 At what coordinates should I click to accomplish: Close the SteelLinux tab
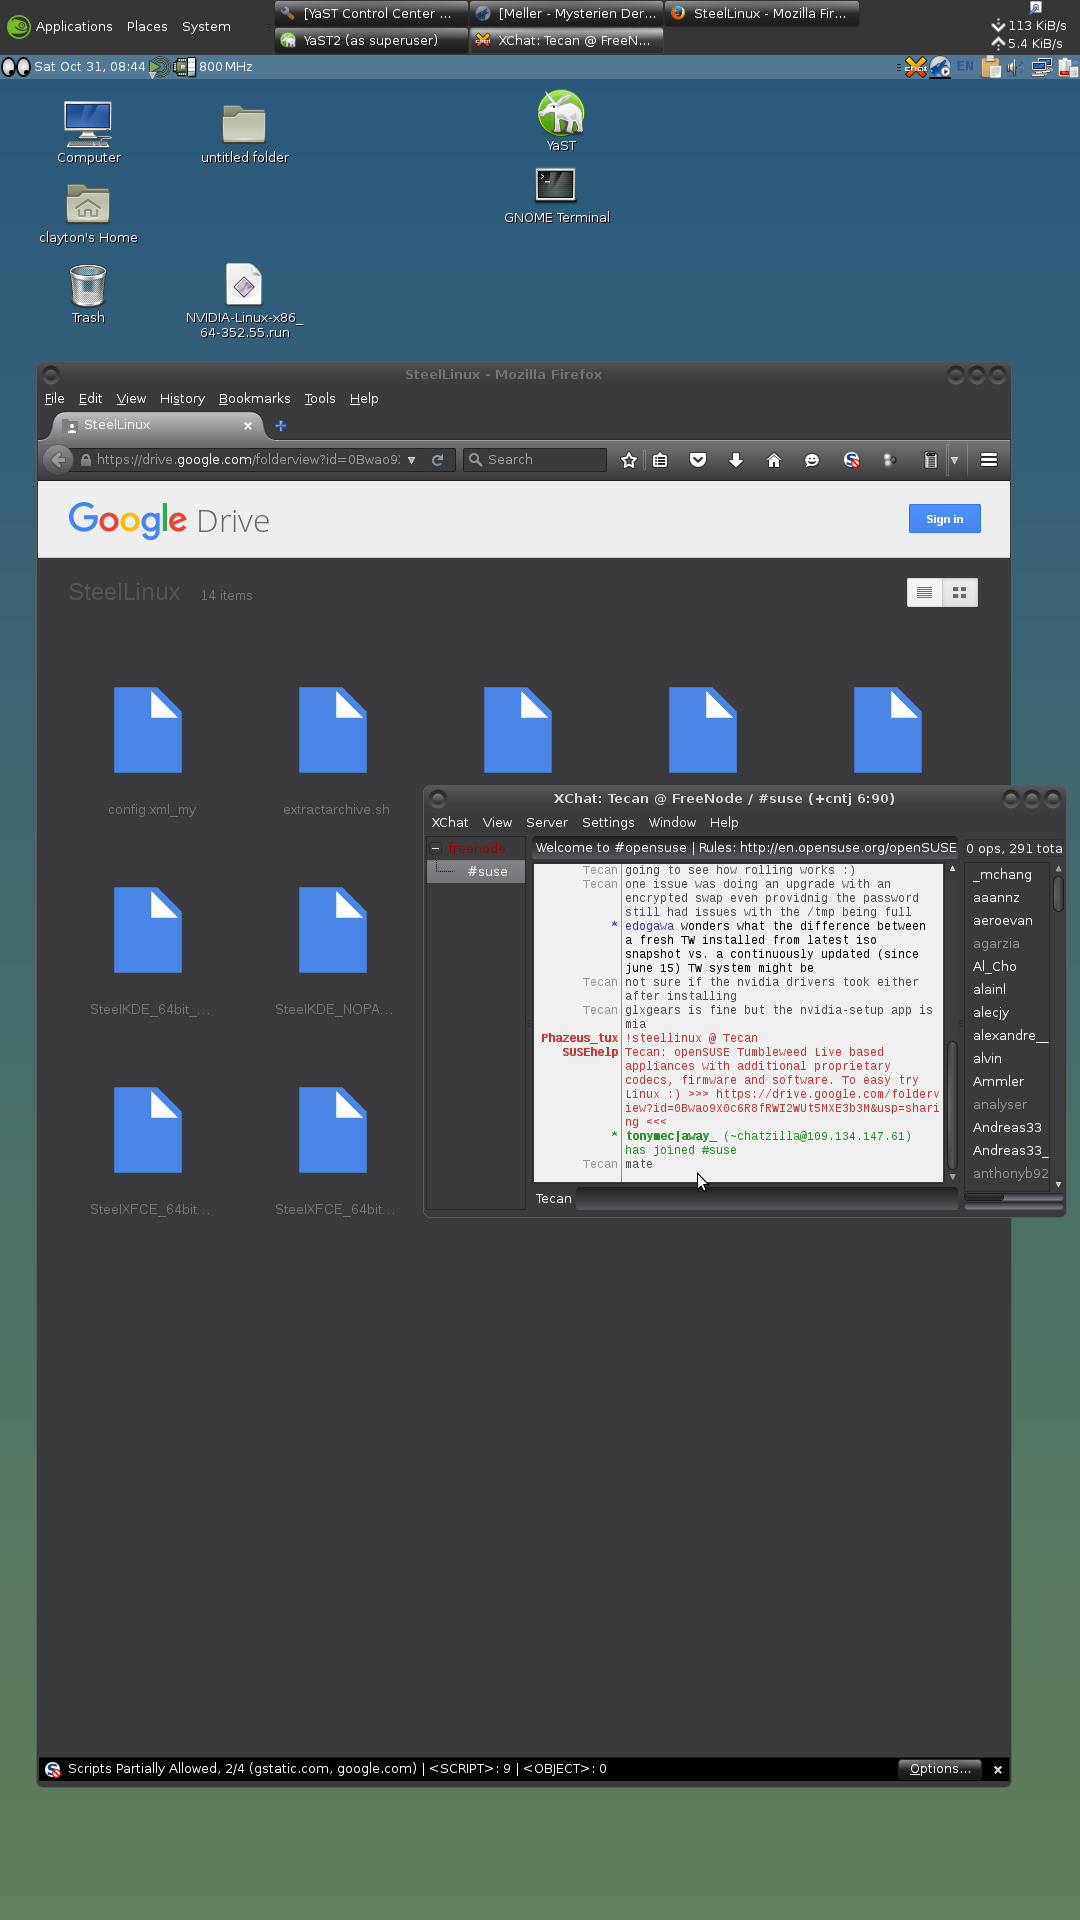pyautogui.click(x=248, y=426)
